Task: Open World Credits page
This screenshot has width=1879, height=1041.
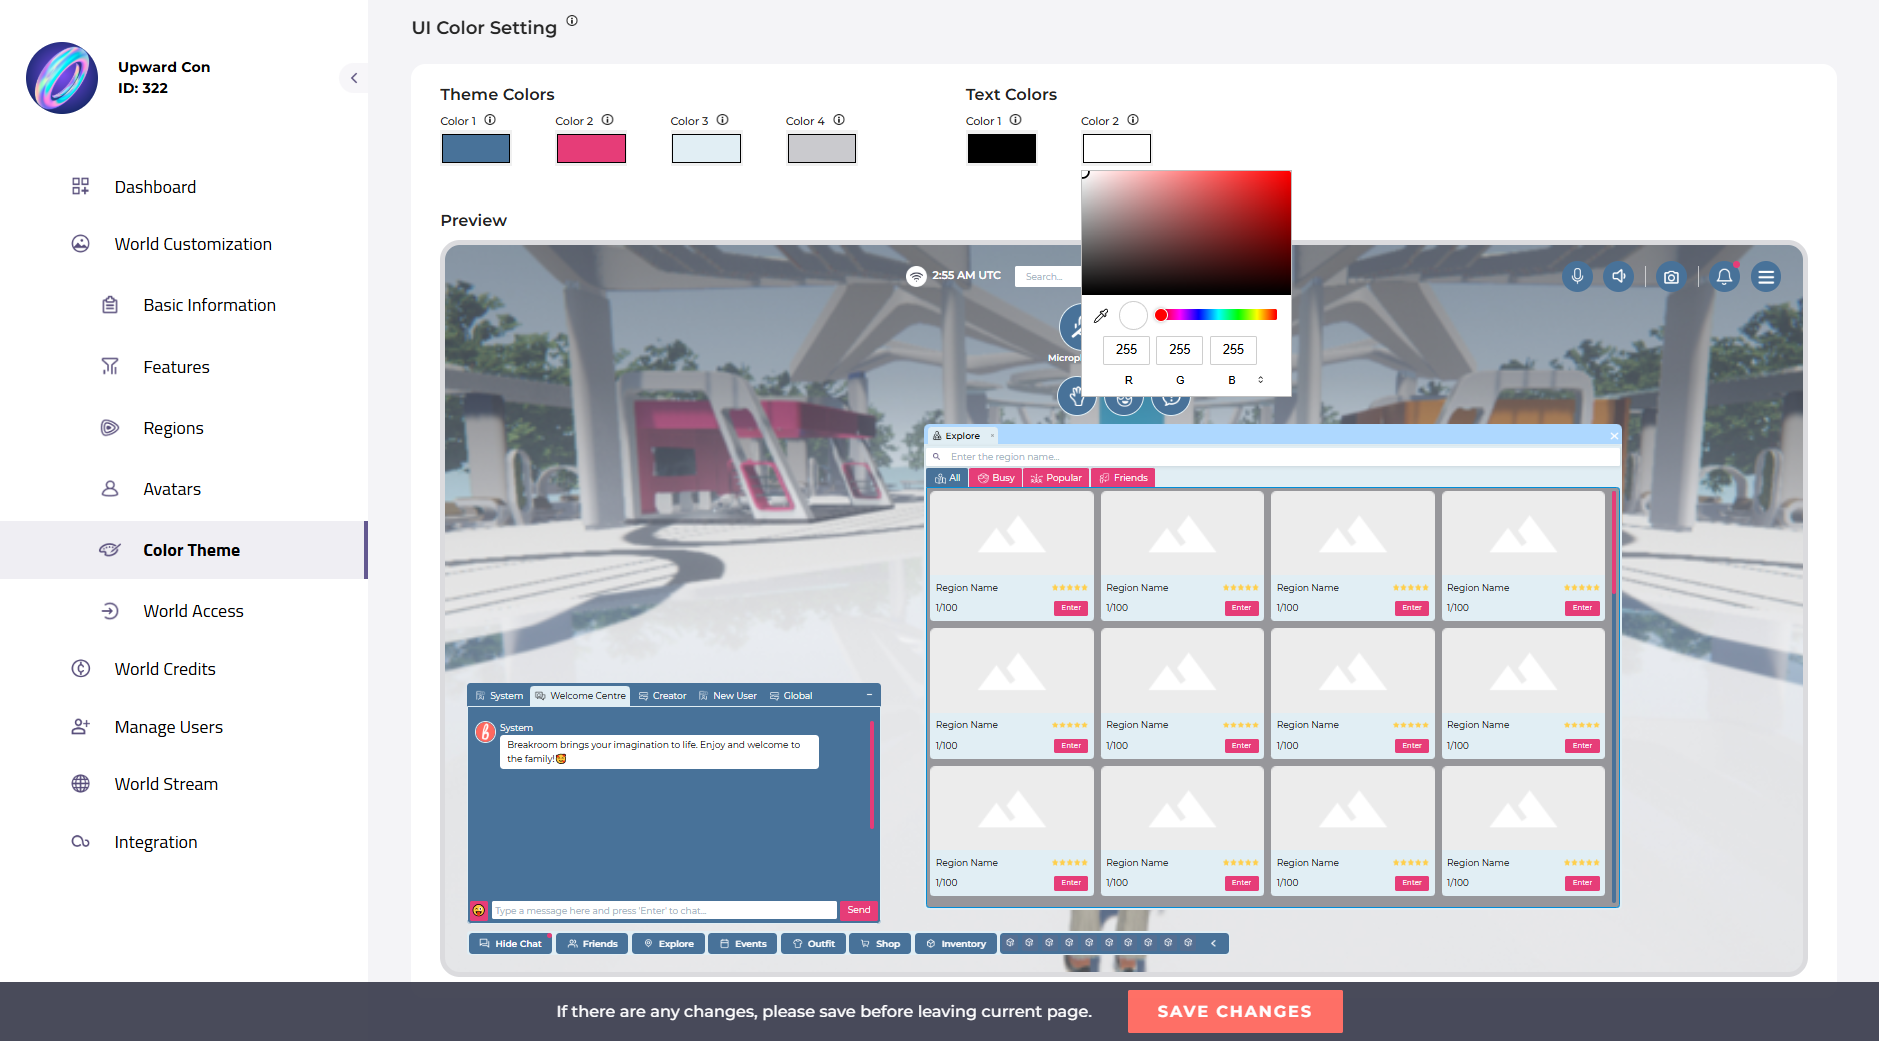Action: pos(165,669)
